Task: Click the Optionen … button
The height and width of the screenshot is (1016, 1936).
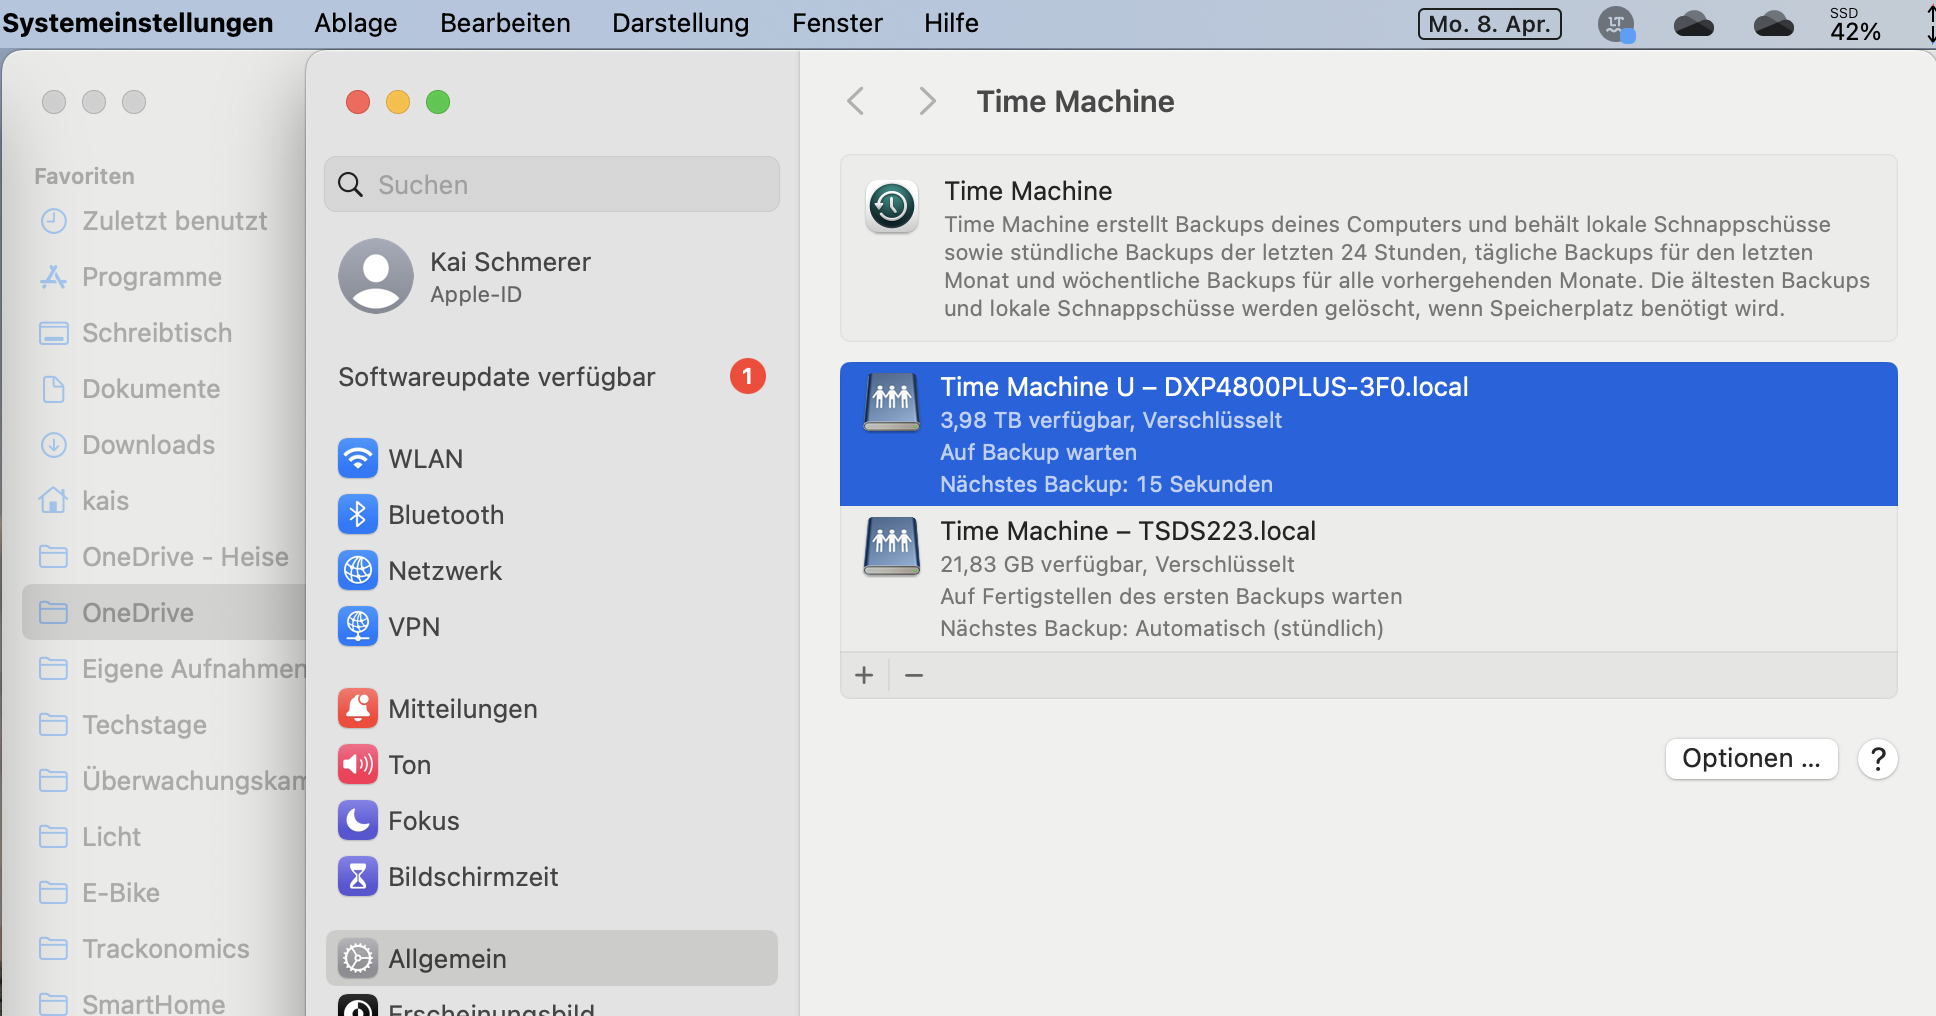Action: [x=1751, y=759]
